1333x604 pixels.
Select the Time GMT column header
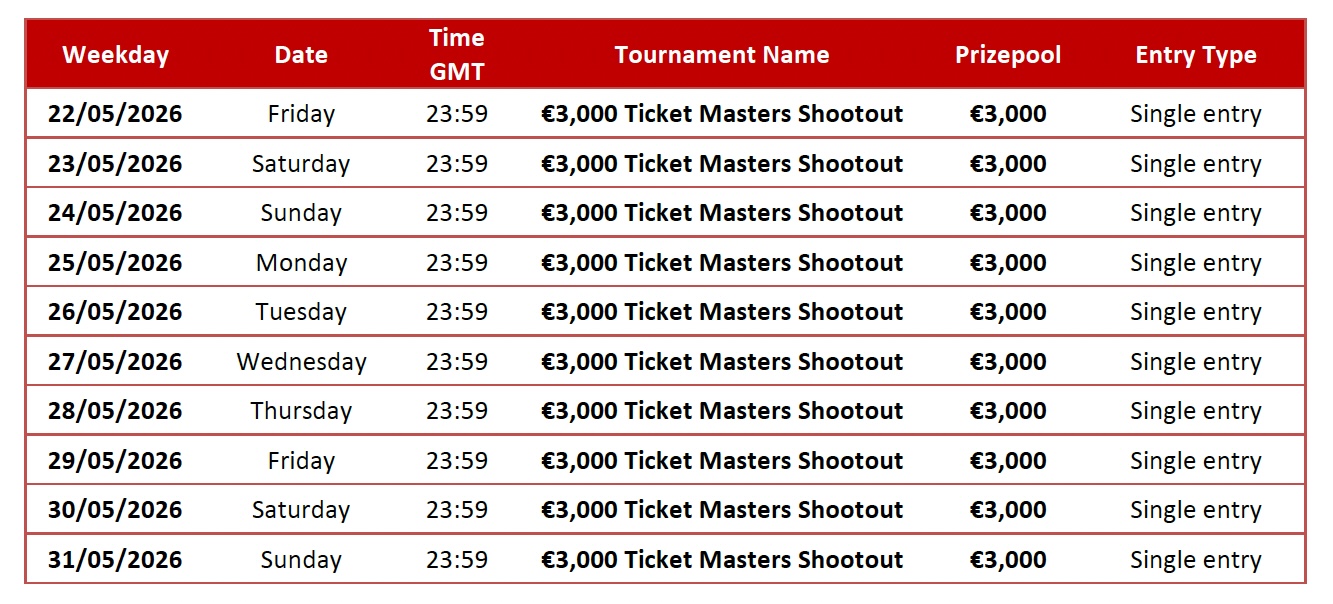(x=457, y=55)
